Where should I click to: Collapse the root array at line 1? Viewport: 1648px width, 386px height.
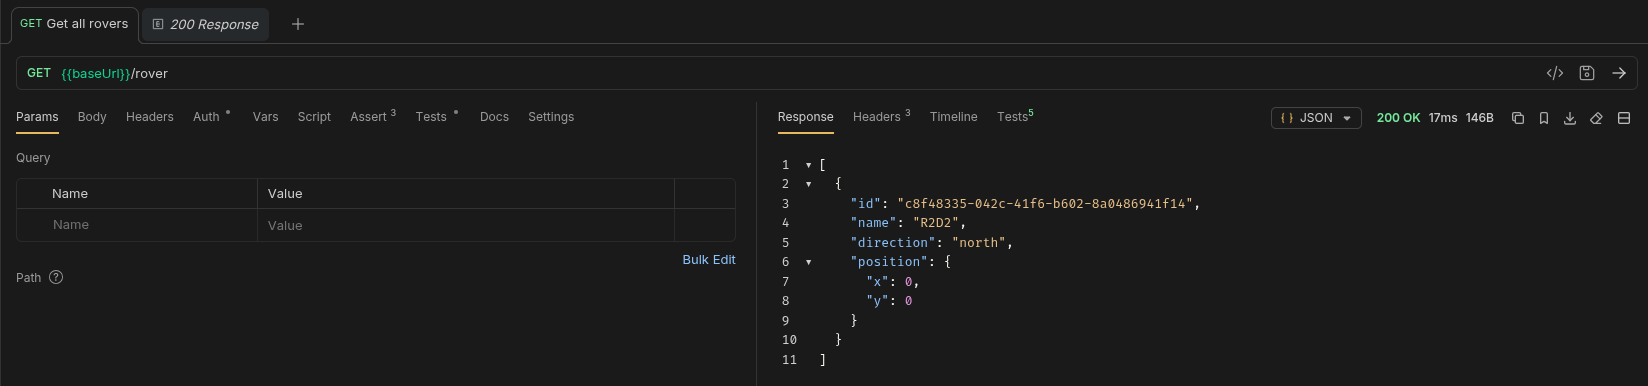(808, 165)
